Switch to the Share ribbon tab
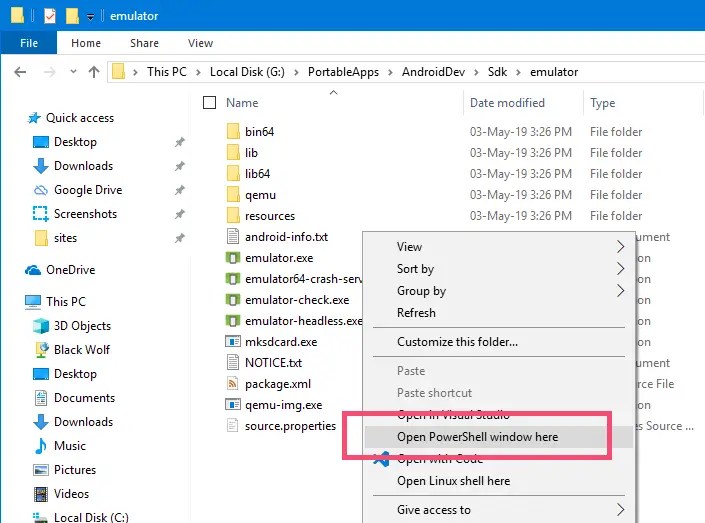This screenshot has width=705, height=523. click(x=144, y=43)
